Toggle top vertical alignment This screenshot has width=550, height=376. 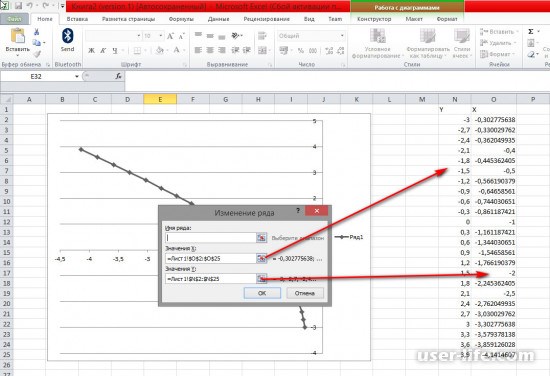tap(198, 35)
